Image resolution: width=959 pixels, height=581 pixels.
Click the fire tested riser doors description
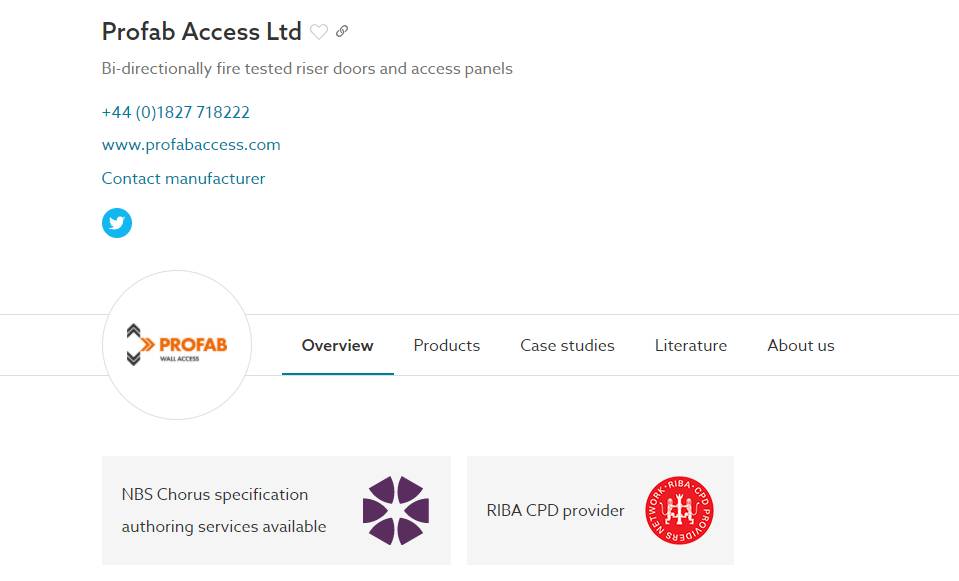pos(307,69)
